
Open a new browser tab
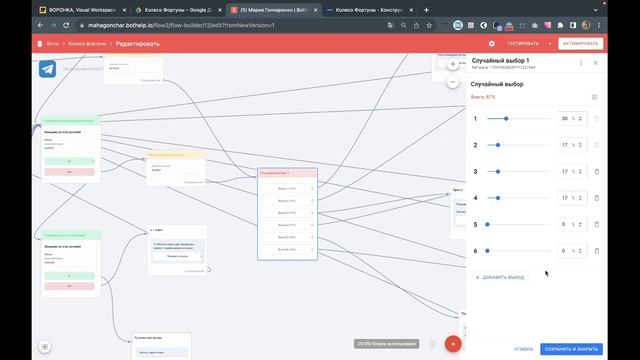pyautogui.click(x=426, y=10)
